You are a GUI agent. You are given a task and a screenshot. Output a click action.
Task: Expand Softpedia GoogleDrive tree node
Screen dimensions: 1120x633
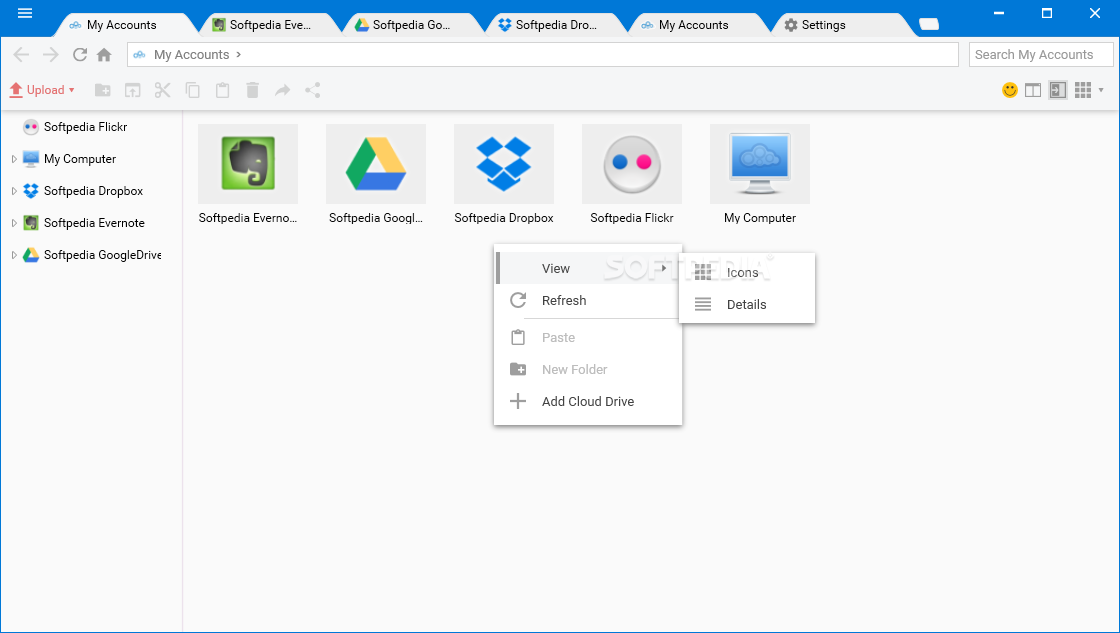(14, 255)
